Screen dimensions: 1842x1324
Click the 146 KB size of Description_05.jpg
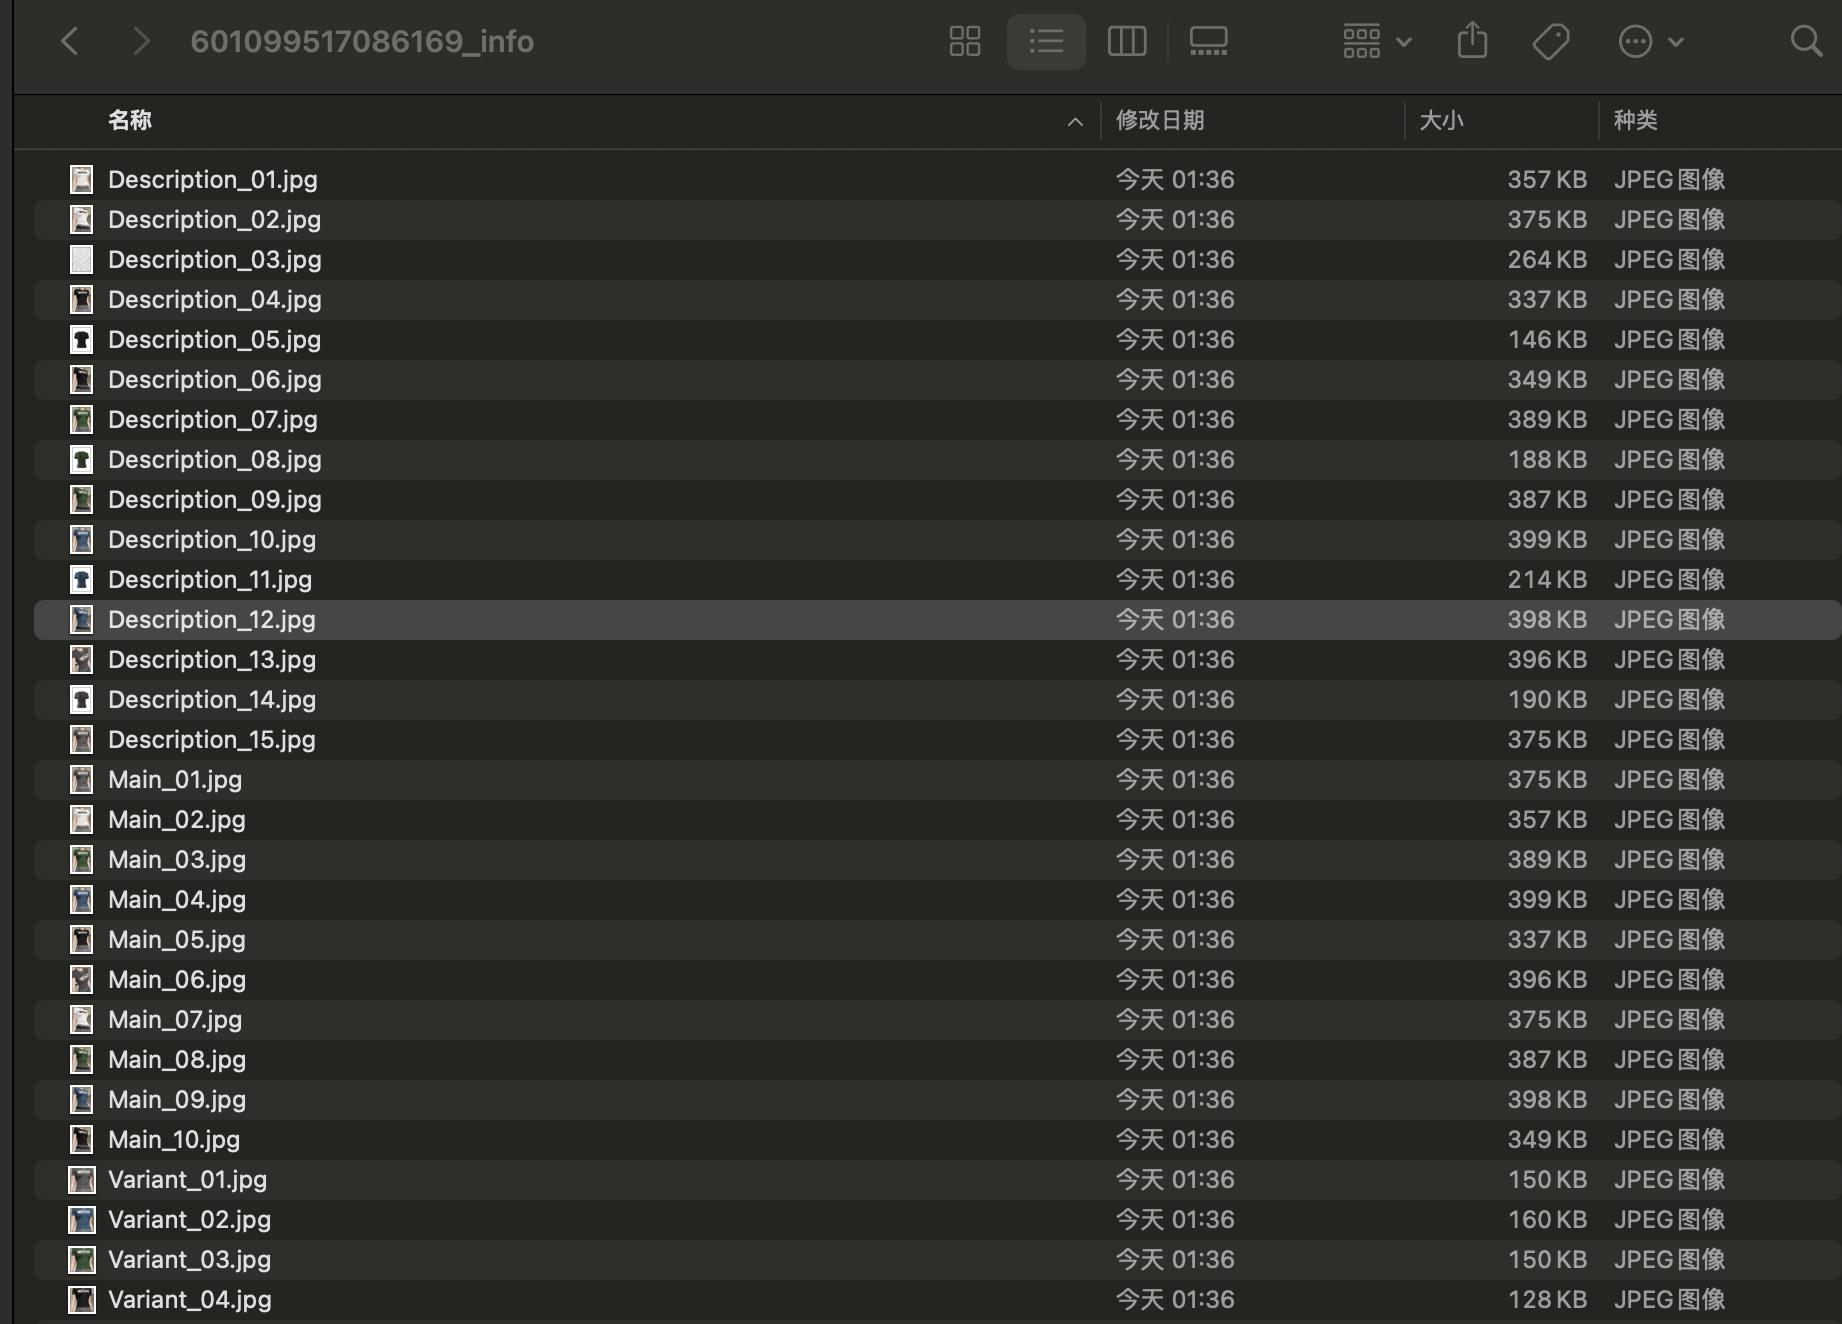point(1547,339)
